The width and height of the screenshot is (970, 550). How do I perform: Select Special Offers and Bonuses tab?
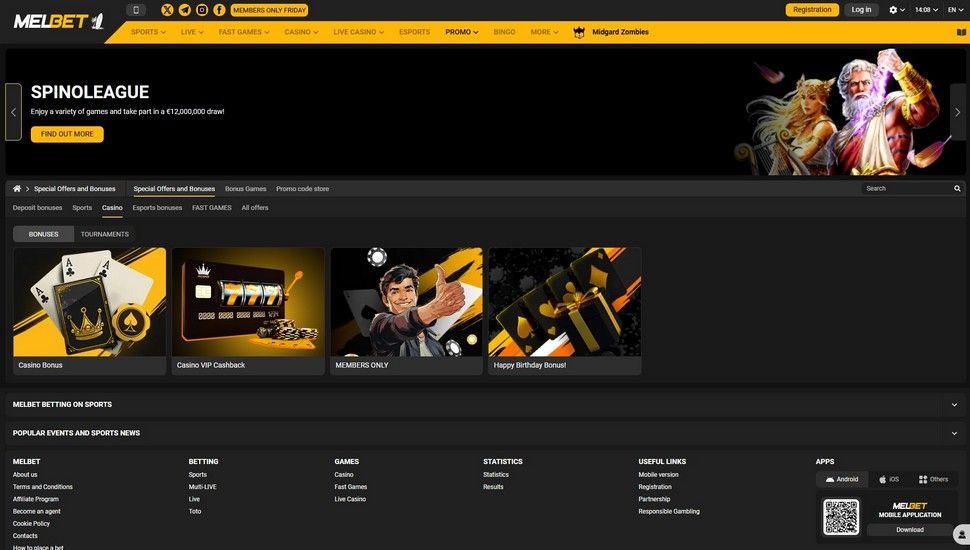click(x=174, y=189)
